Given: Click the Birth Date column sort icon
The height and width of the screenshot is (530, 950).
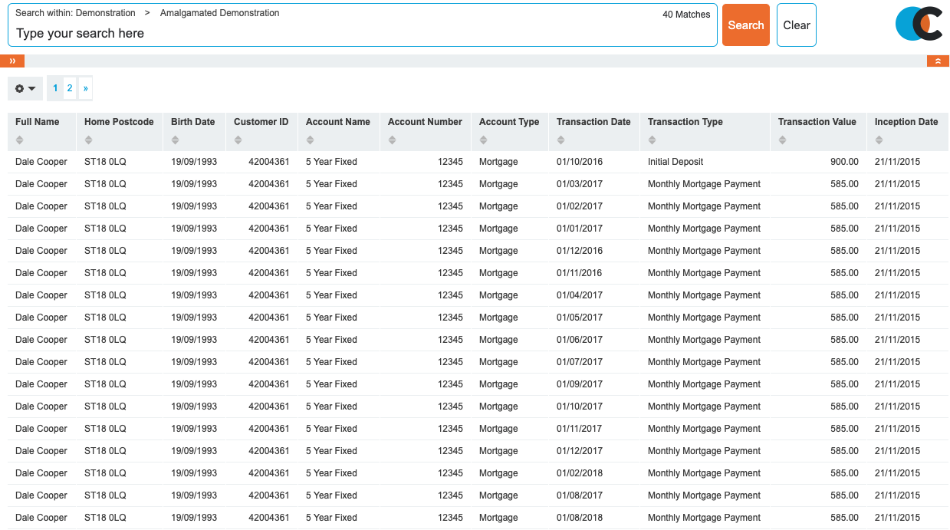Looking at the screenshot, I should (x=175, y=140).
